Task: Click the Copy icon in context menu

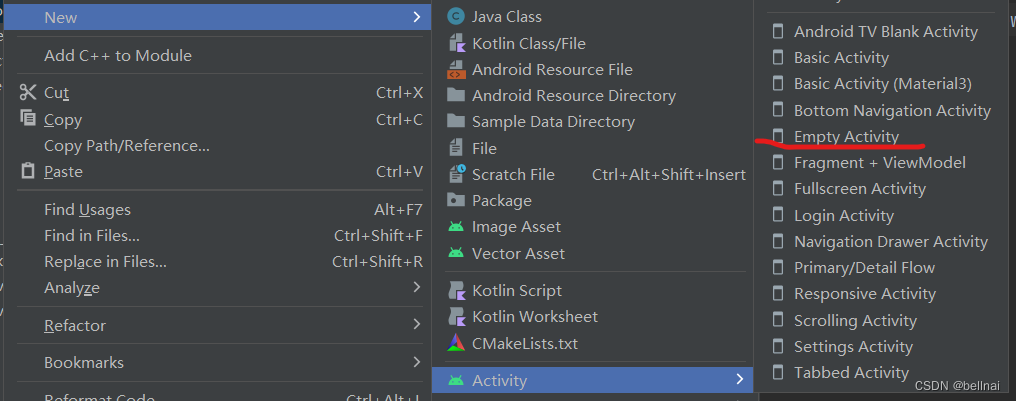Action: (x=28, y=118)
